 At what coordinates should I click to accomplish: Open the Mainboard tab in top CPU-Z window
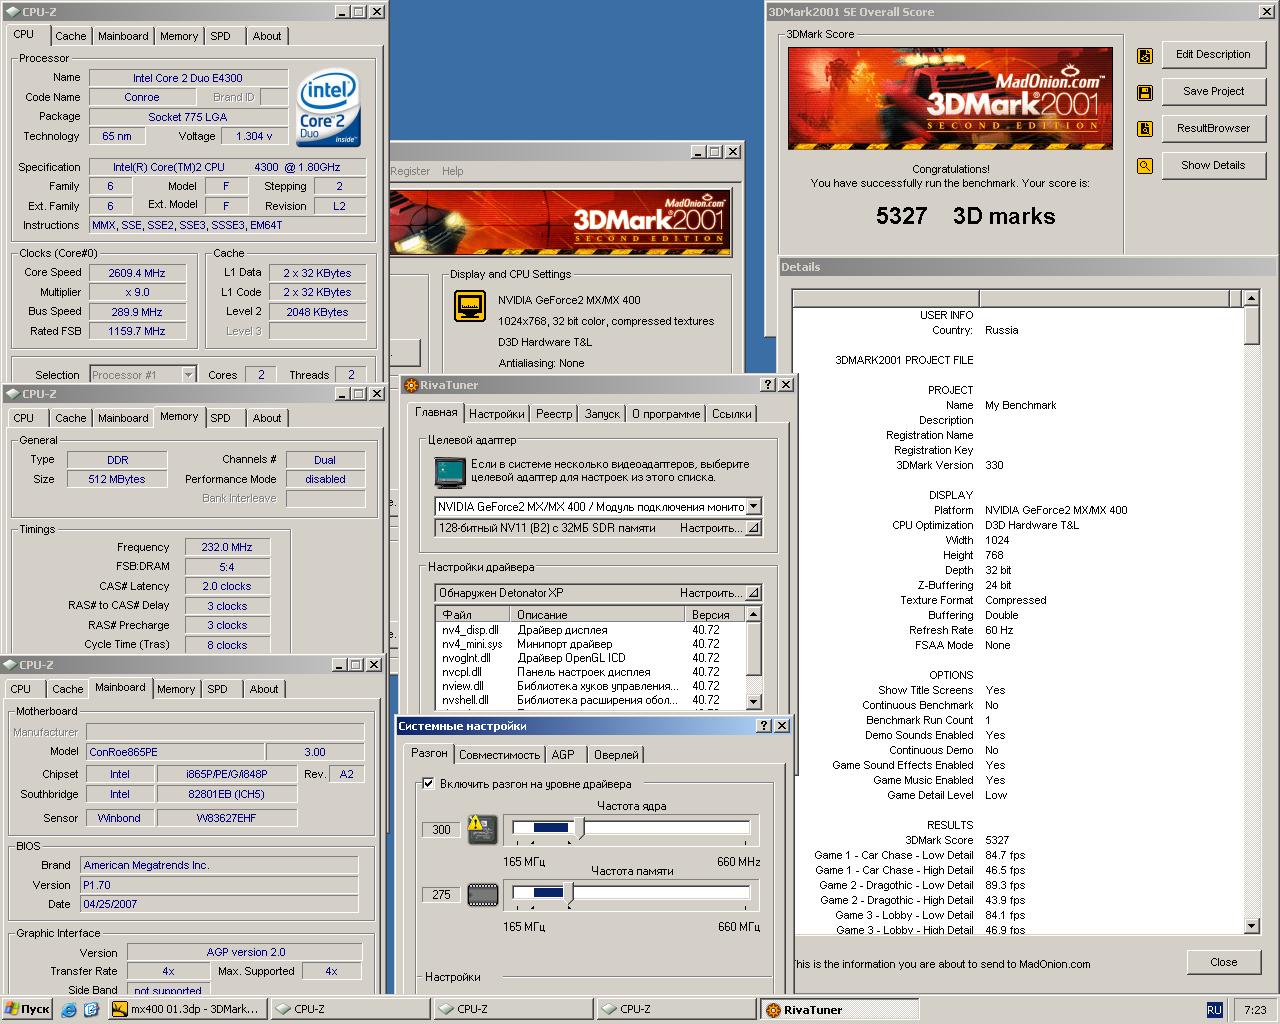coord(123,36)
